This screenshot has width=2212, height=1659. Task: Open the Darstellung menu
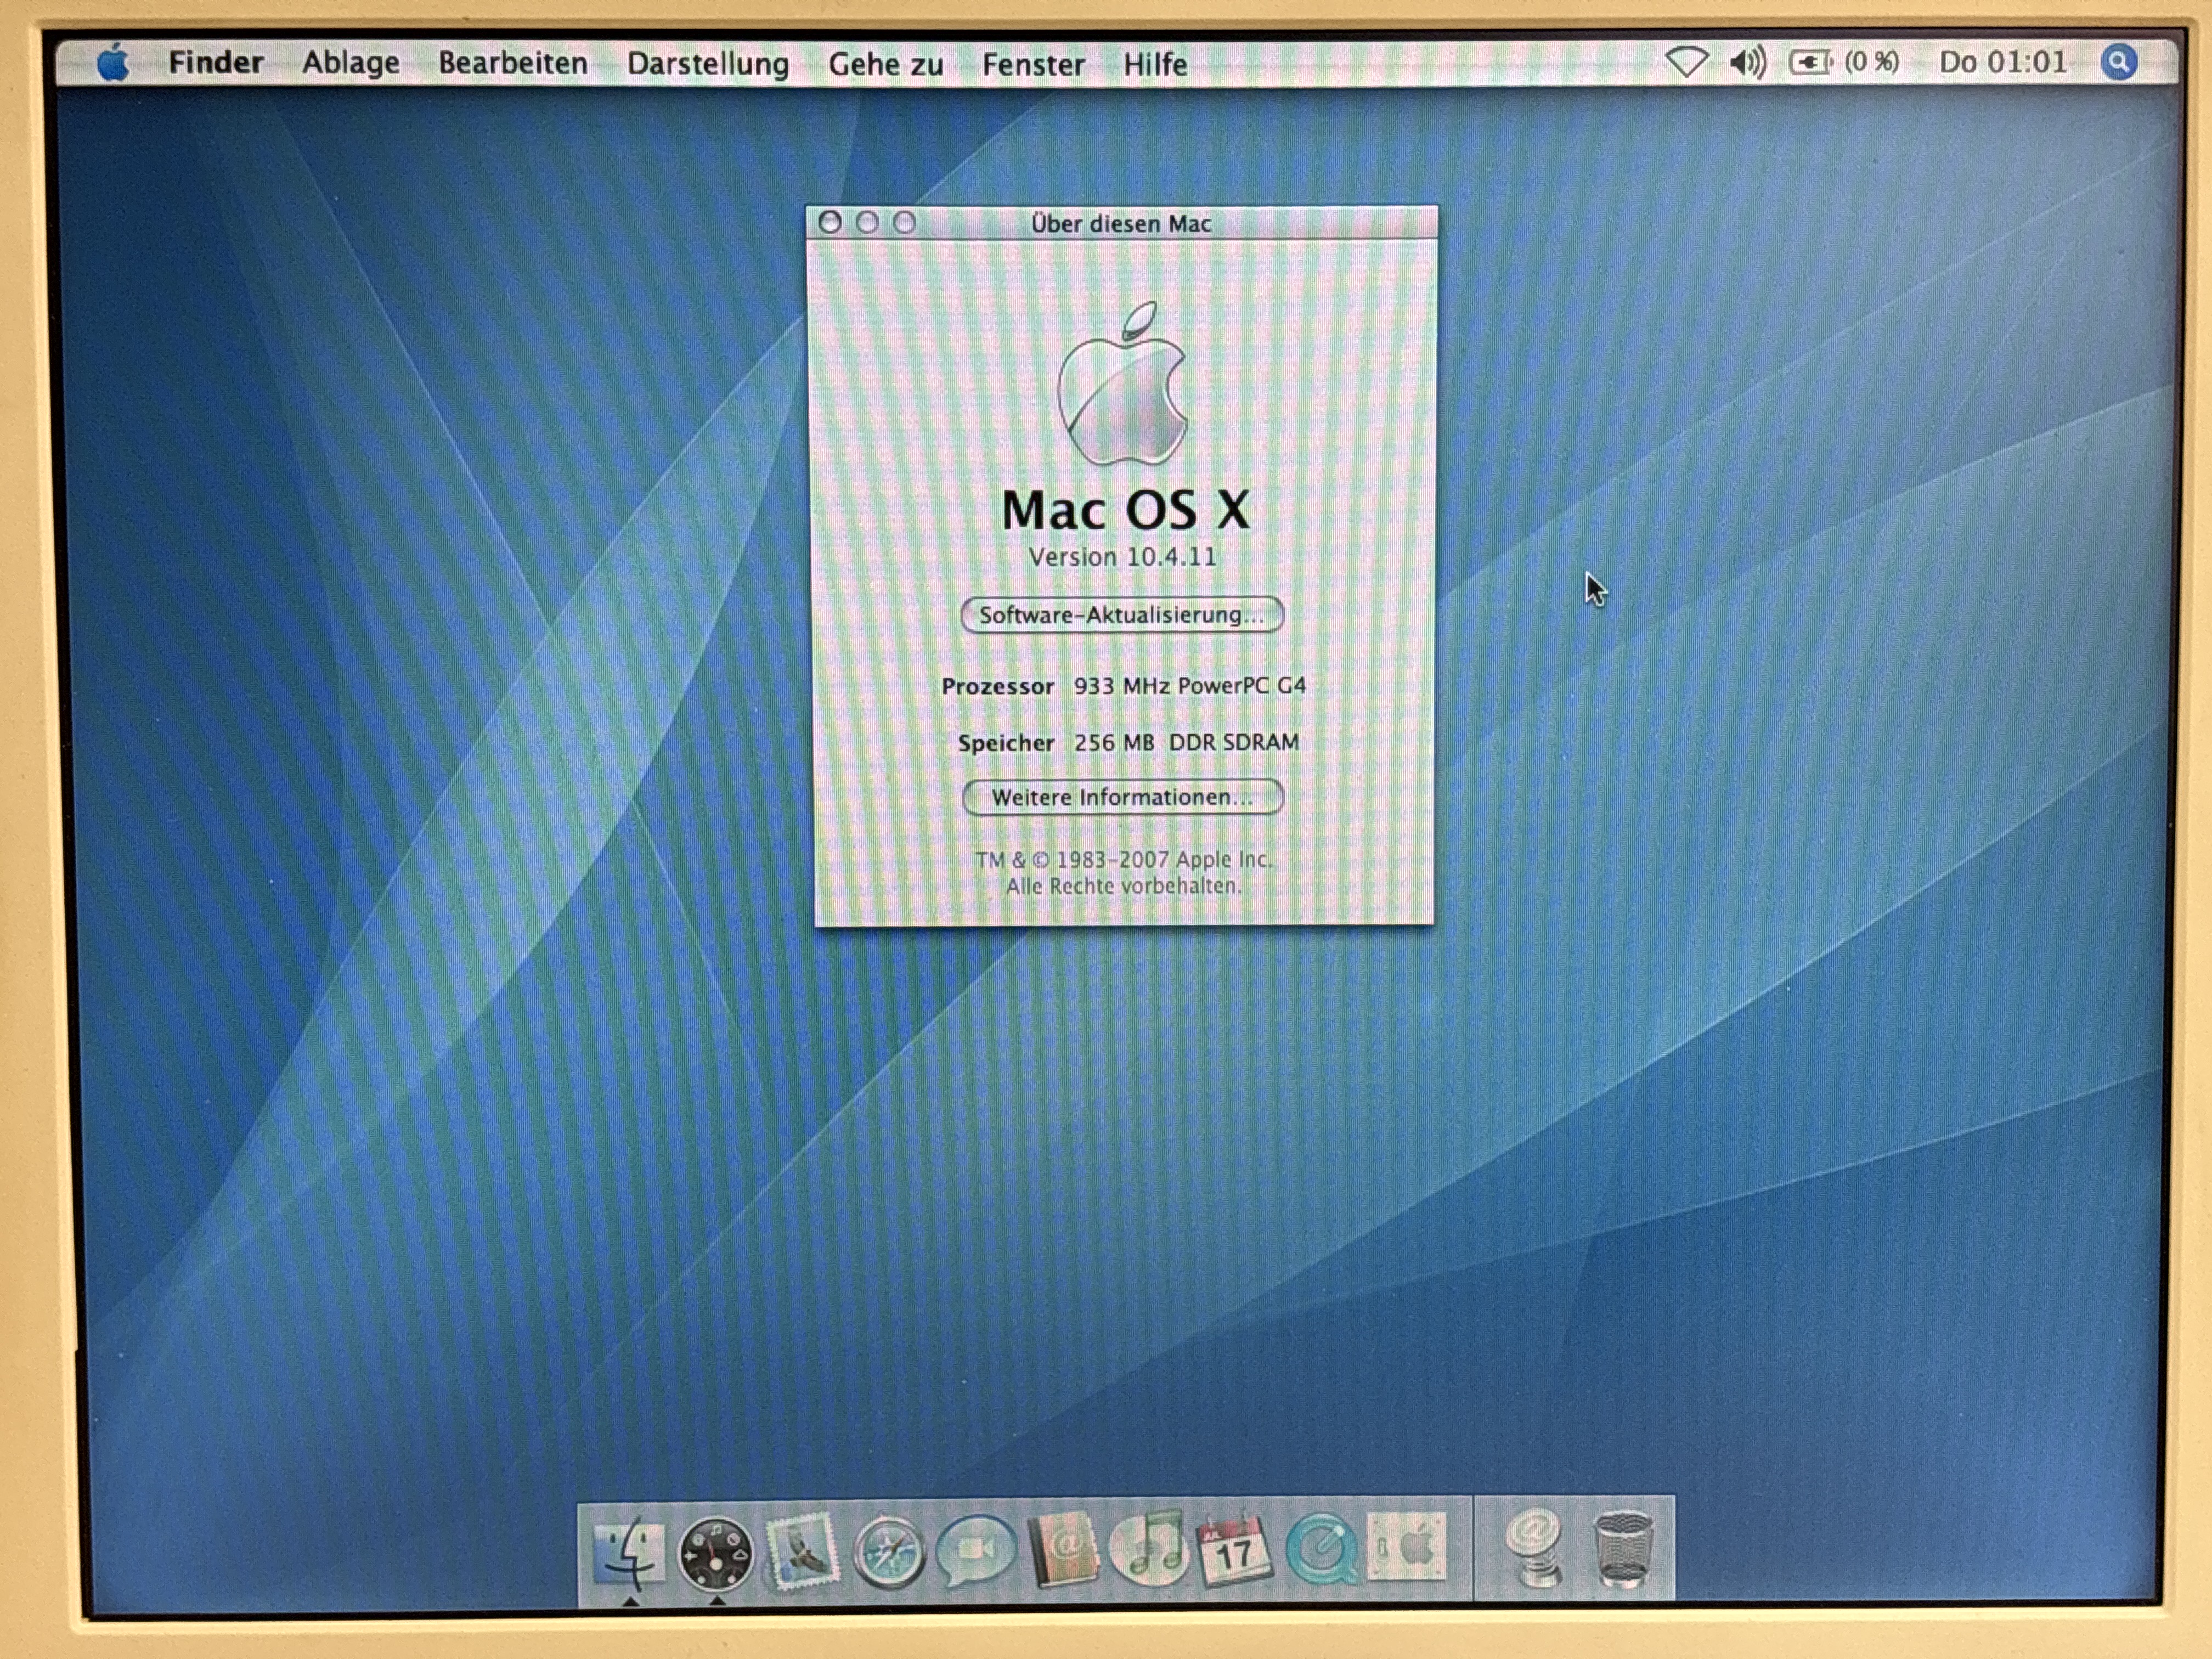click(x=708, y=64)
